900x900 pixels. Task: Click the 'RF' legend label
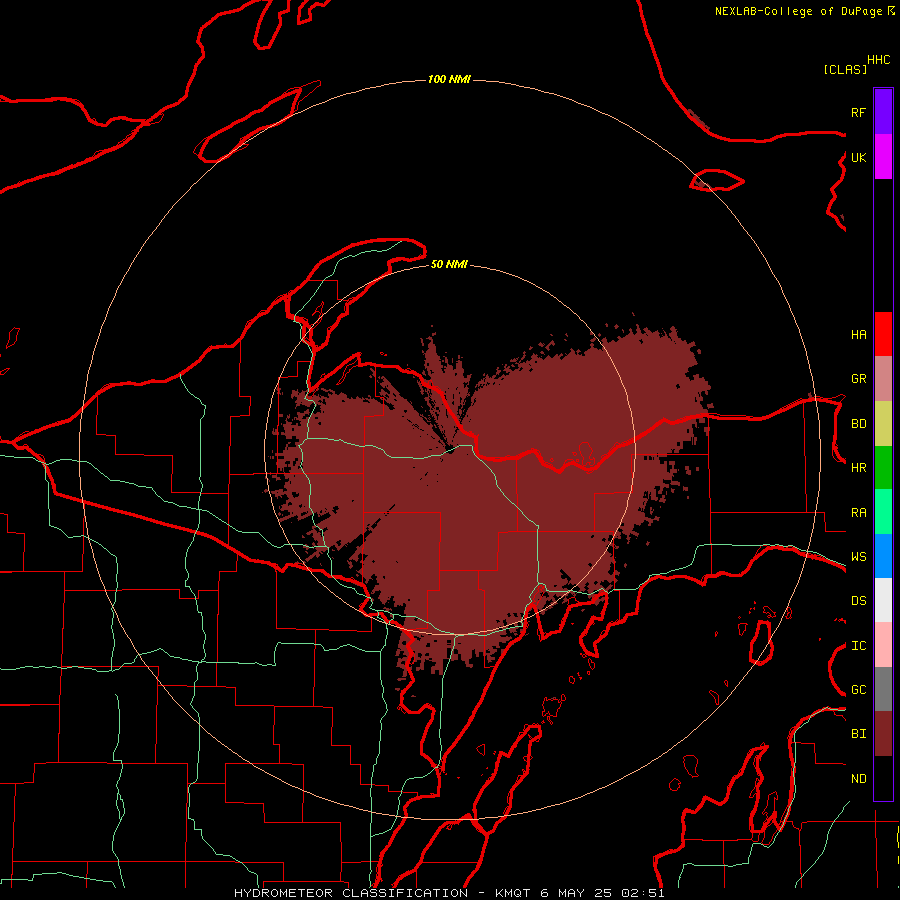[858, 112]
